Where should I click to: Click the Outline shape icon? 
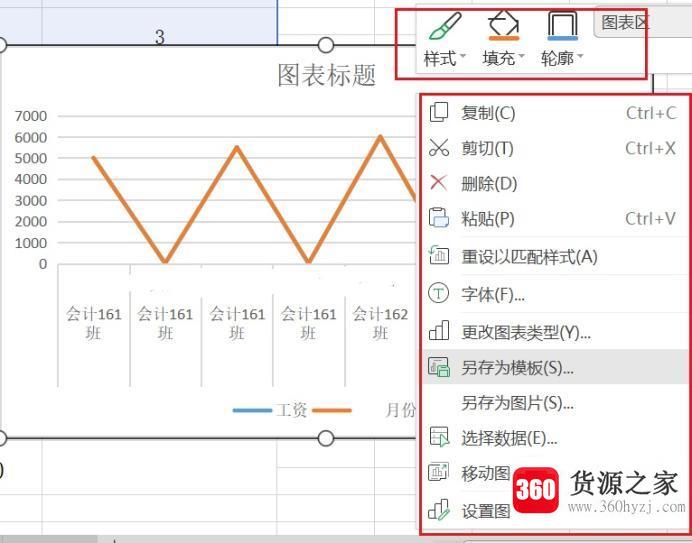563,26
